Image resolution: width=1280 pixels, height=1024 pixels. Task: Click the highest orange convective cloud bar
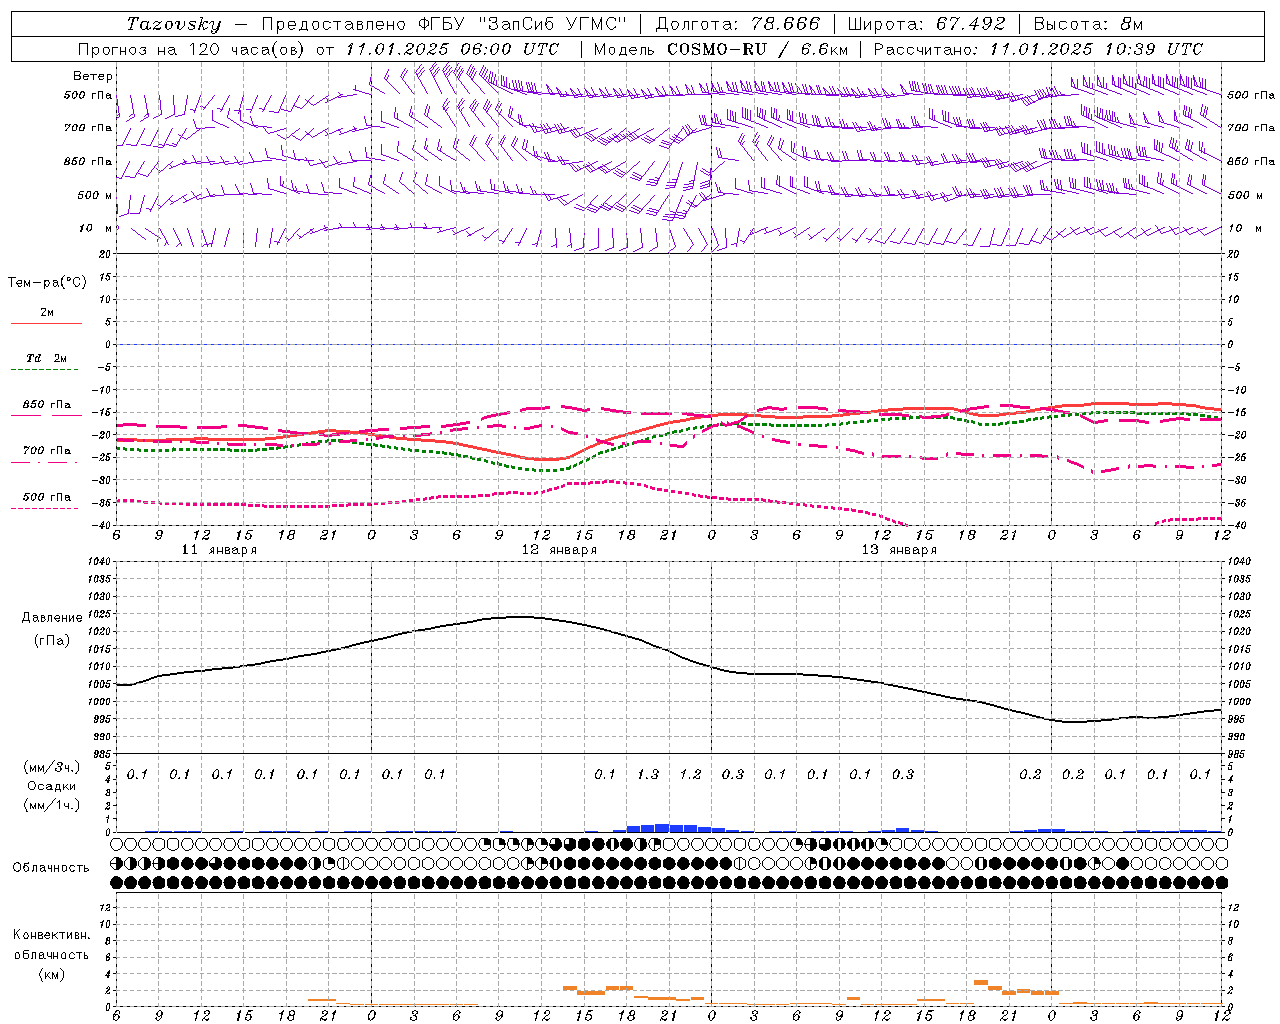980,982
